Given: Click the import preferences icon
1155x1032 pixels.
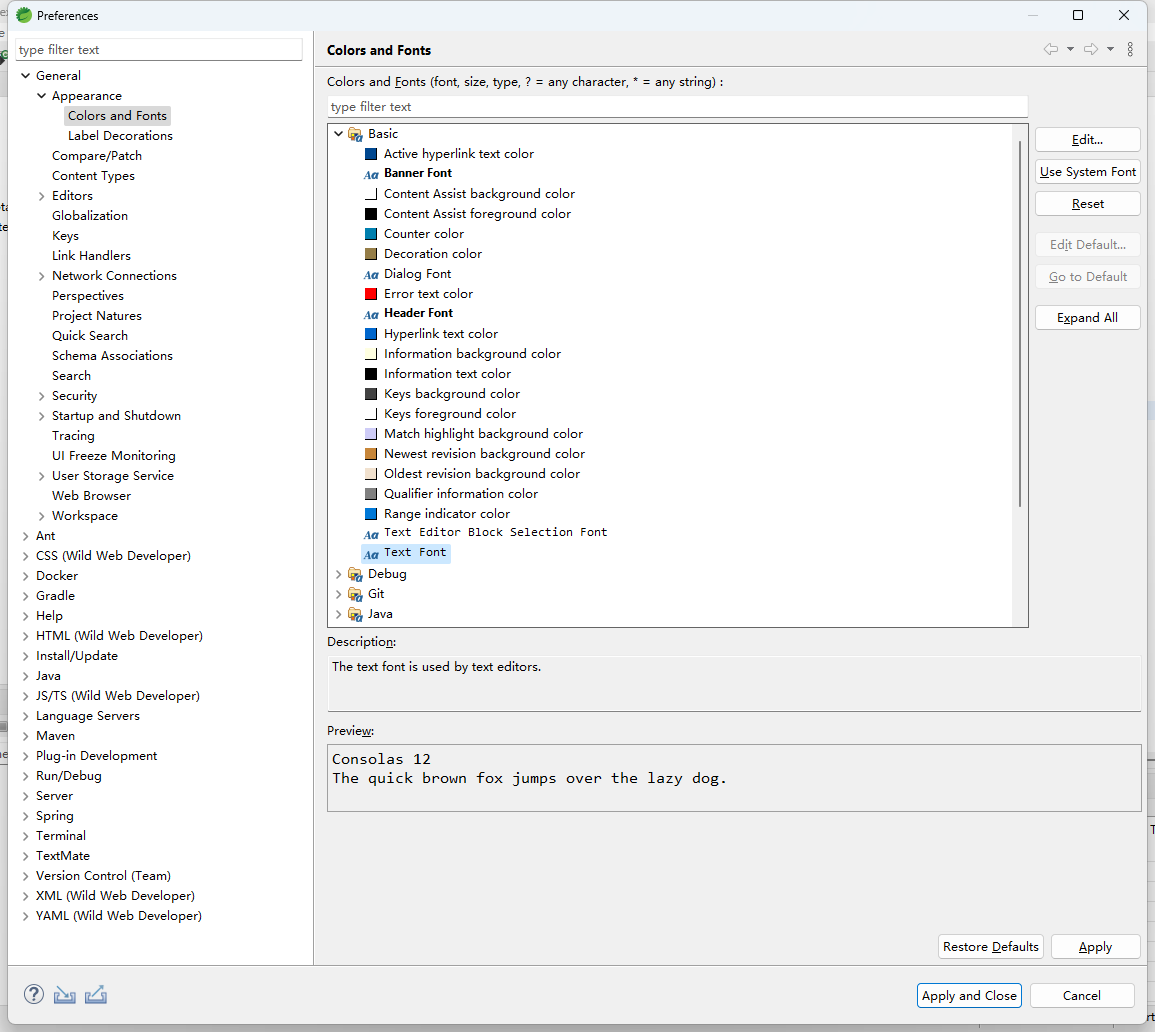Looking at the screenshot, I should pyautogui.click(x=65, y=994).
